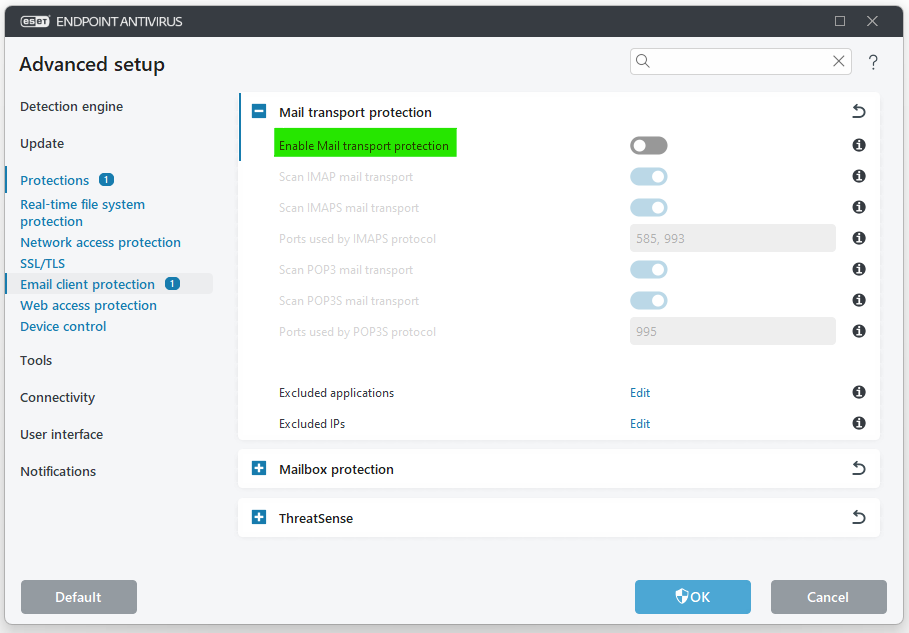Toggle Scan IMAPS mail transport switch
Screen dimensions: 909x633
649,208
